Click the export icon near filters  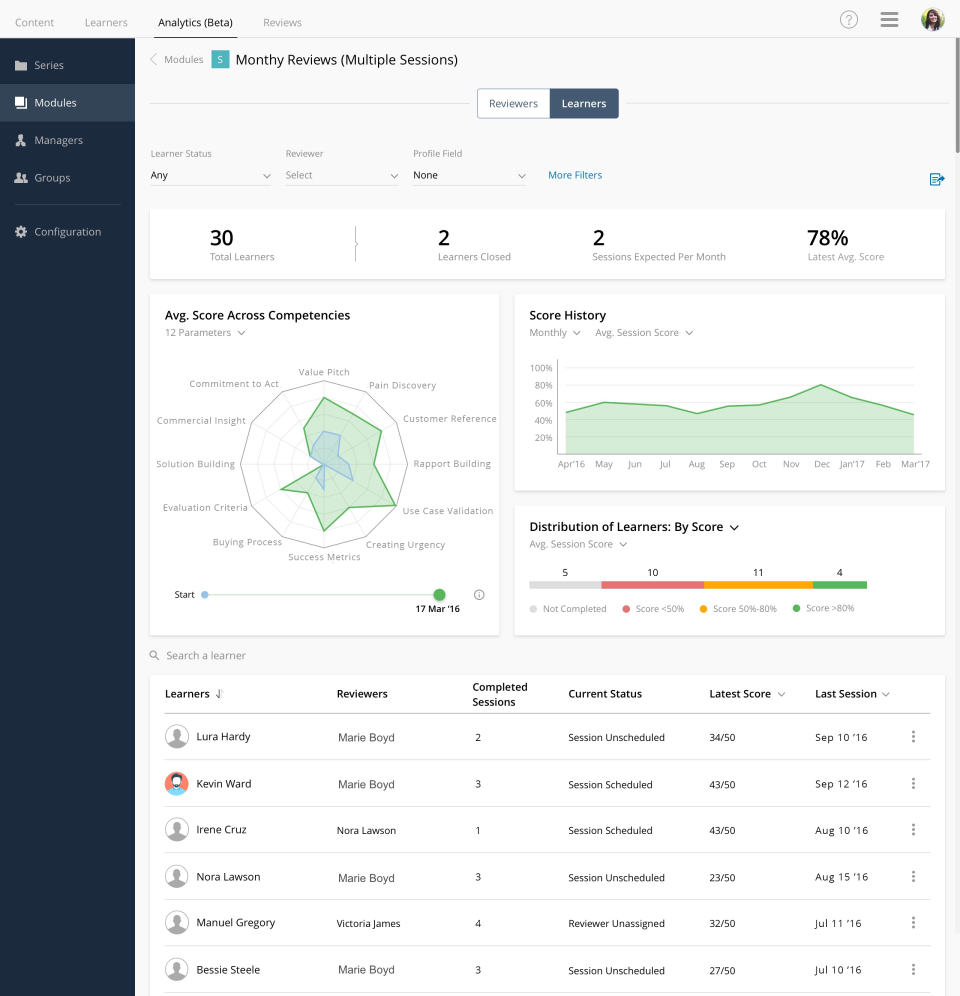point(936,179)
